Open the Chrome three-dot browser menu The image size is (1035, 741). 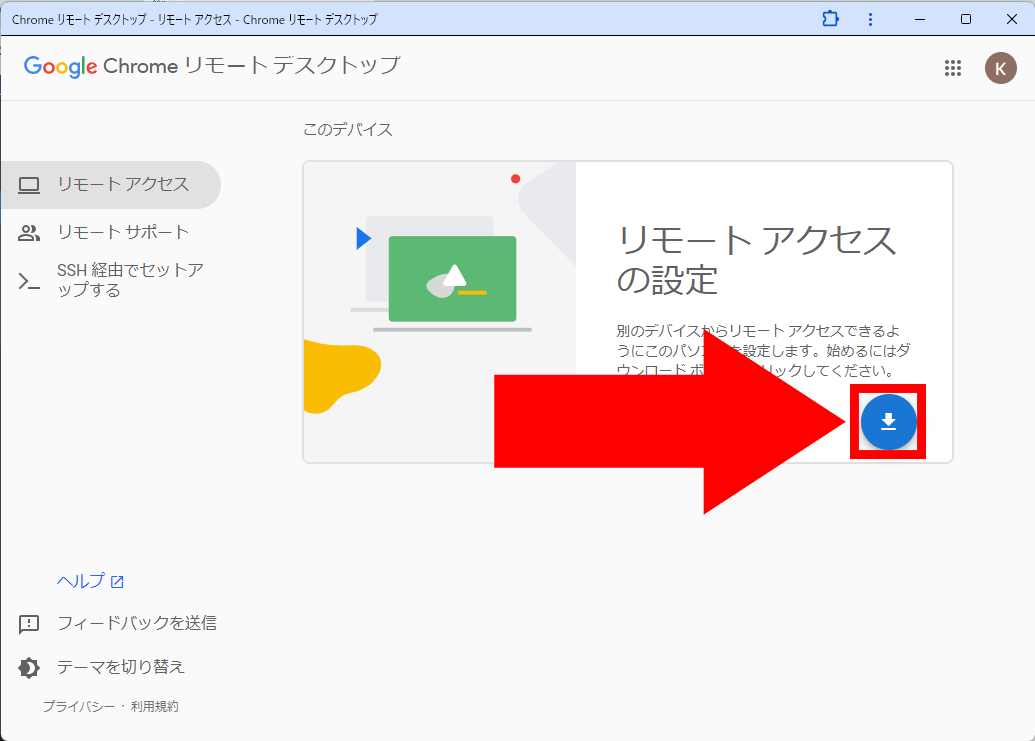[870, 19]
